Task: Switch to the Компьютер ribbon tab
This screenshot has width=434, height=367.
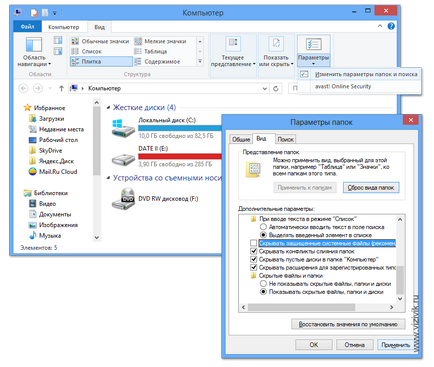Action: (64, 27)
